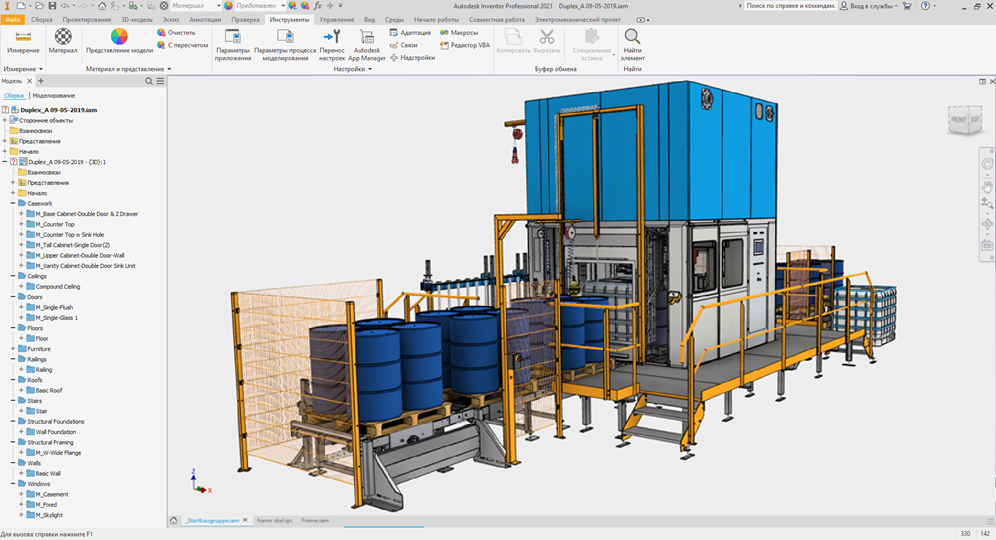Collapse the Casework folder in tree

point(12,203)
